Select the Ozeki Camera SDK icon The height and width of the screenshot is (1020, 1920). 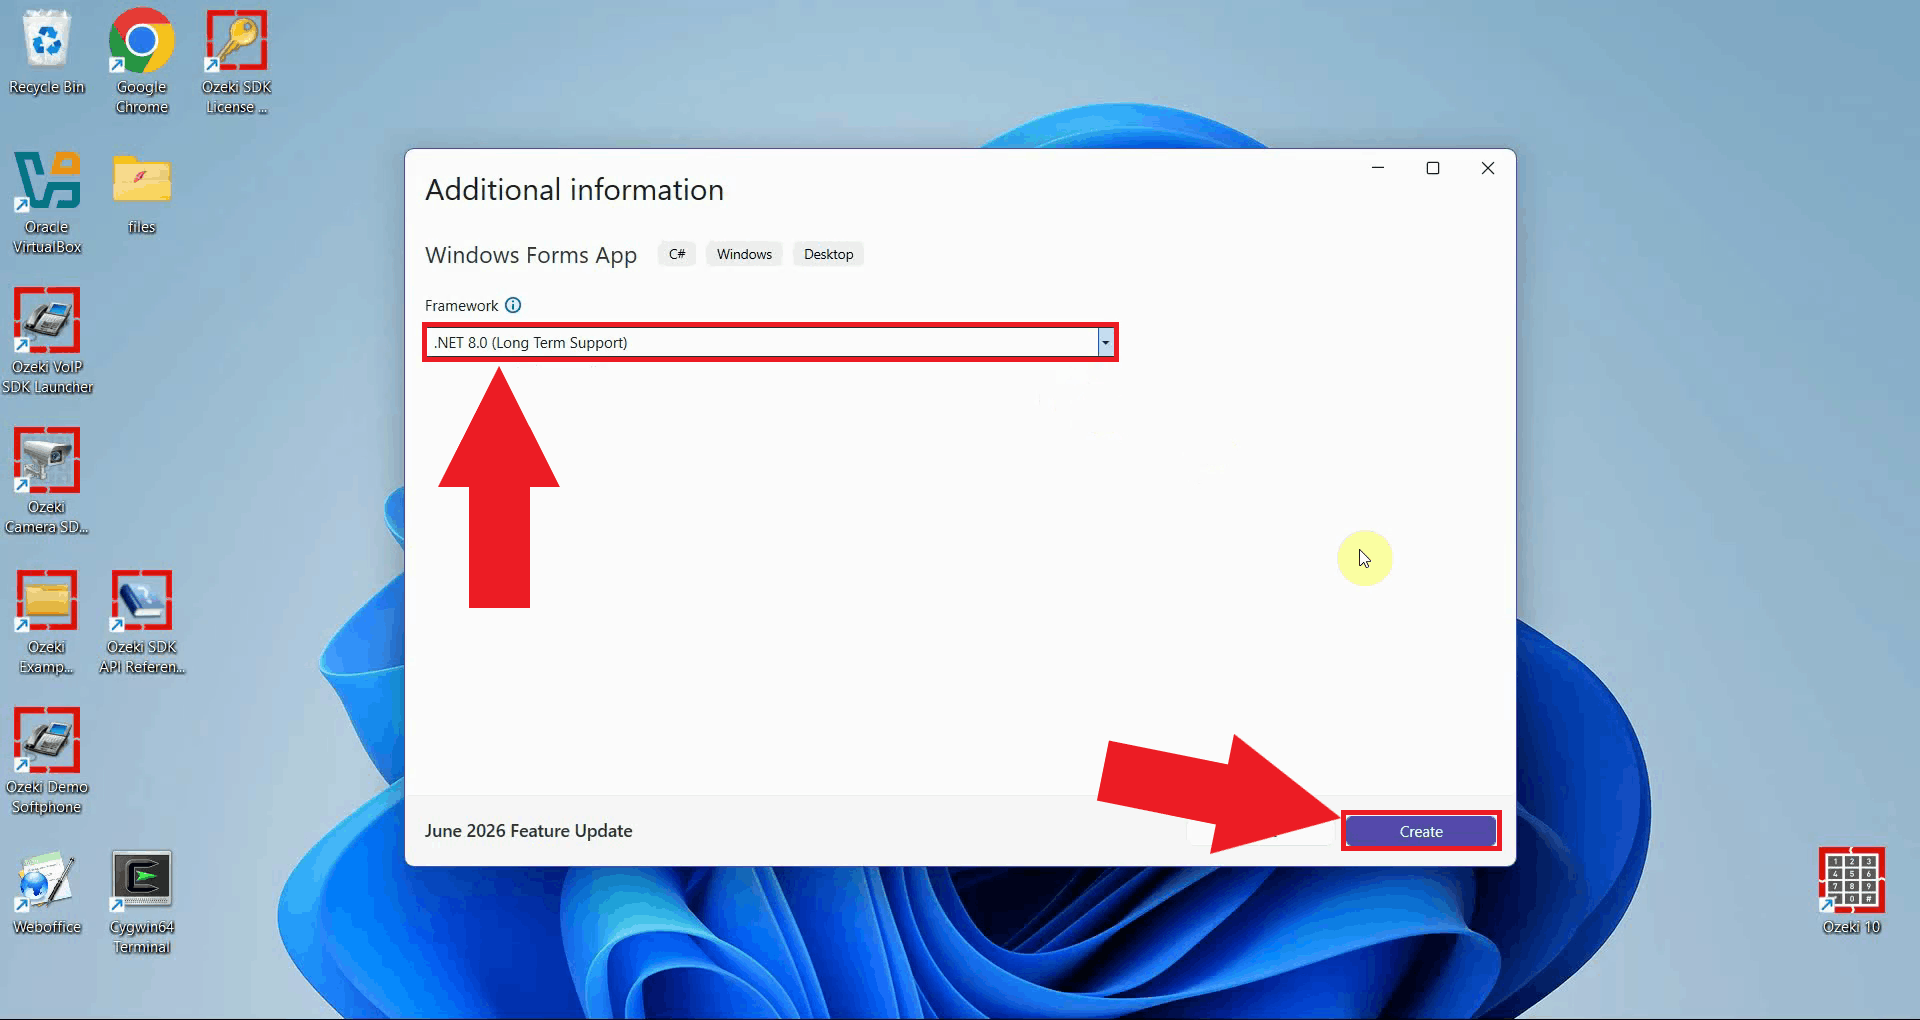(x=46, y=480)
